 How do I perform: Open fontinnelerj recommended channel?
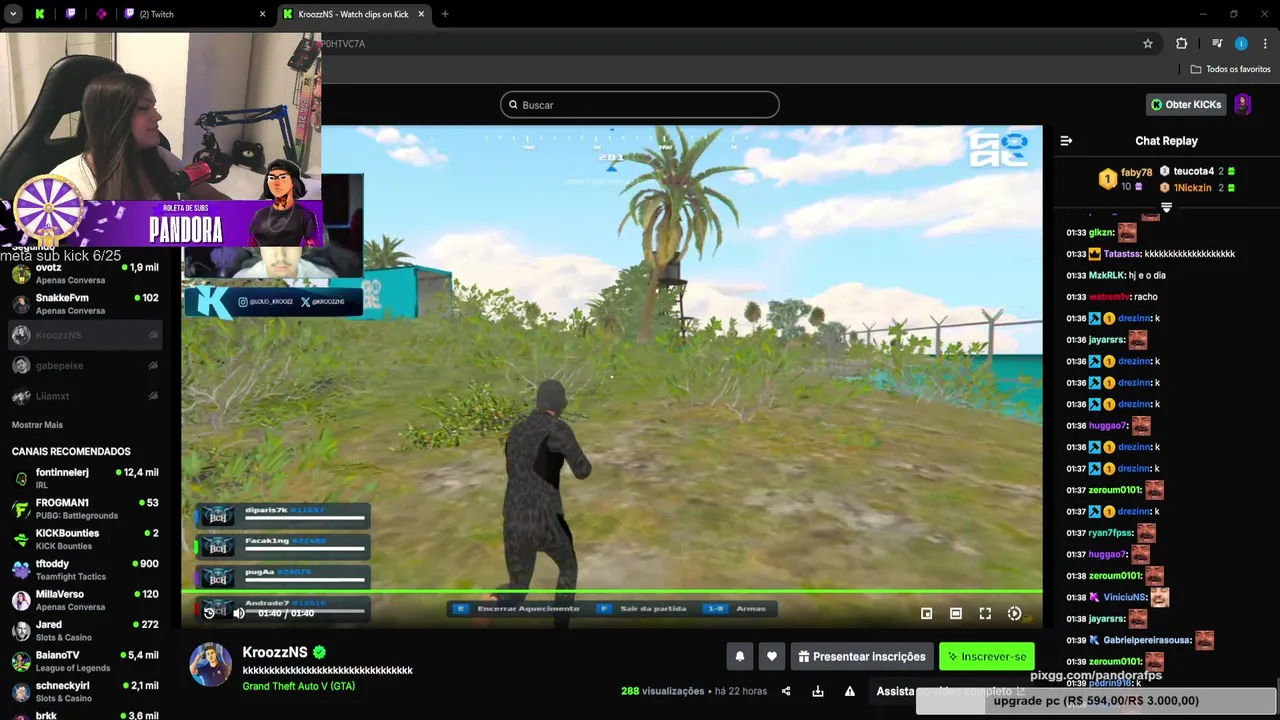tap(85, 478)
